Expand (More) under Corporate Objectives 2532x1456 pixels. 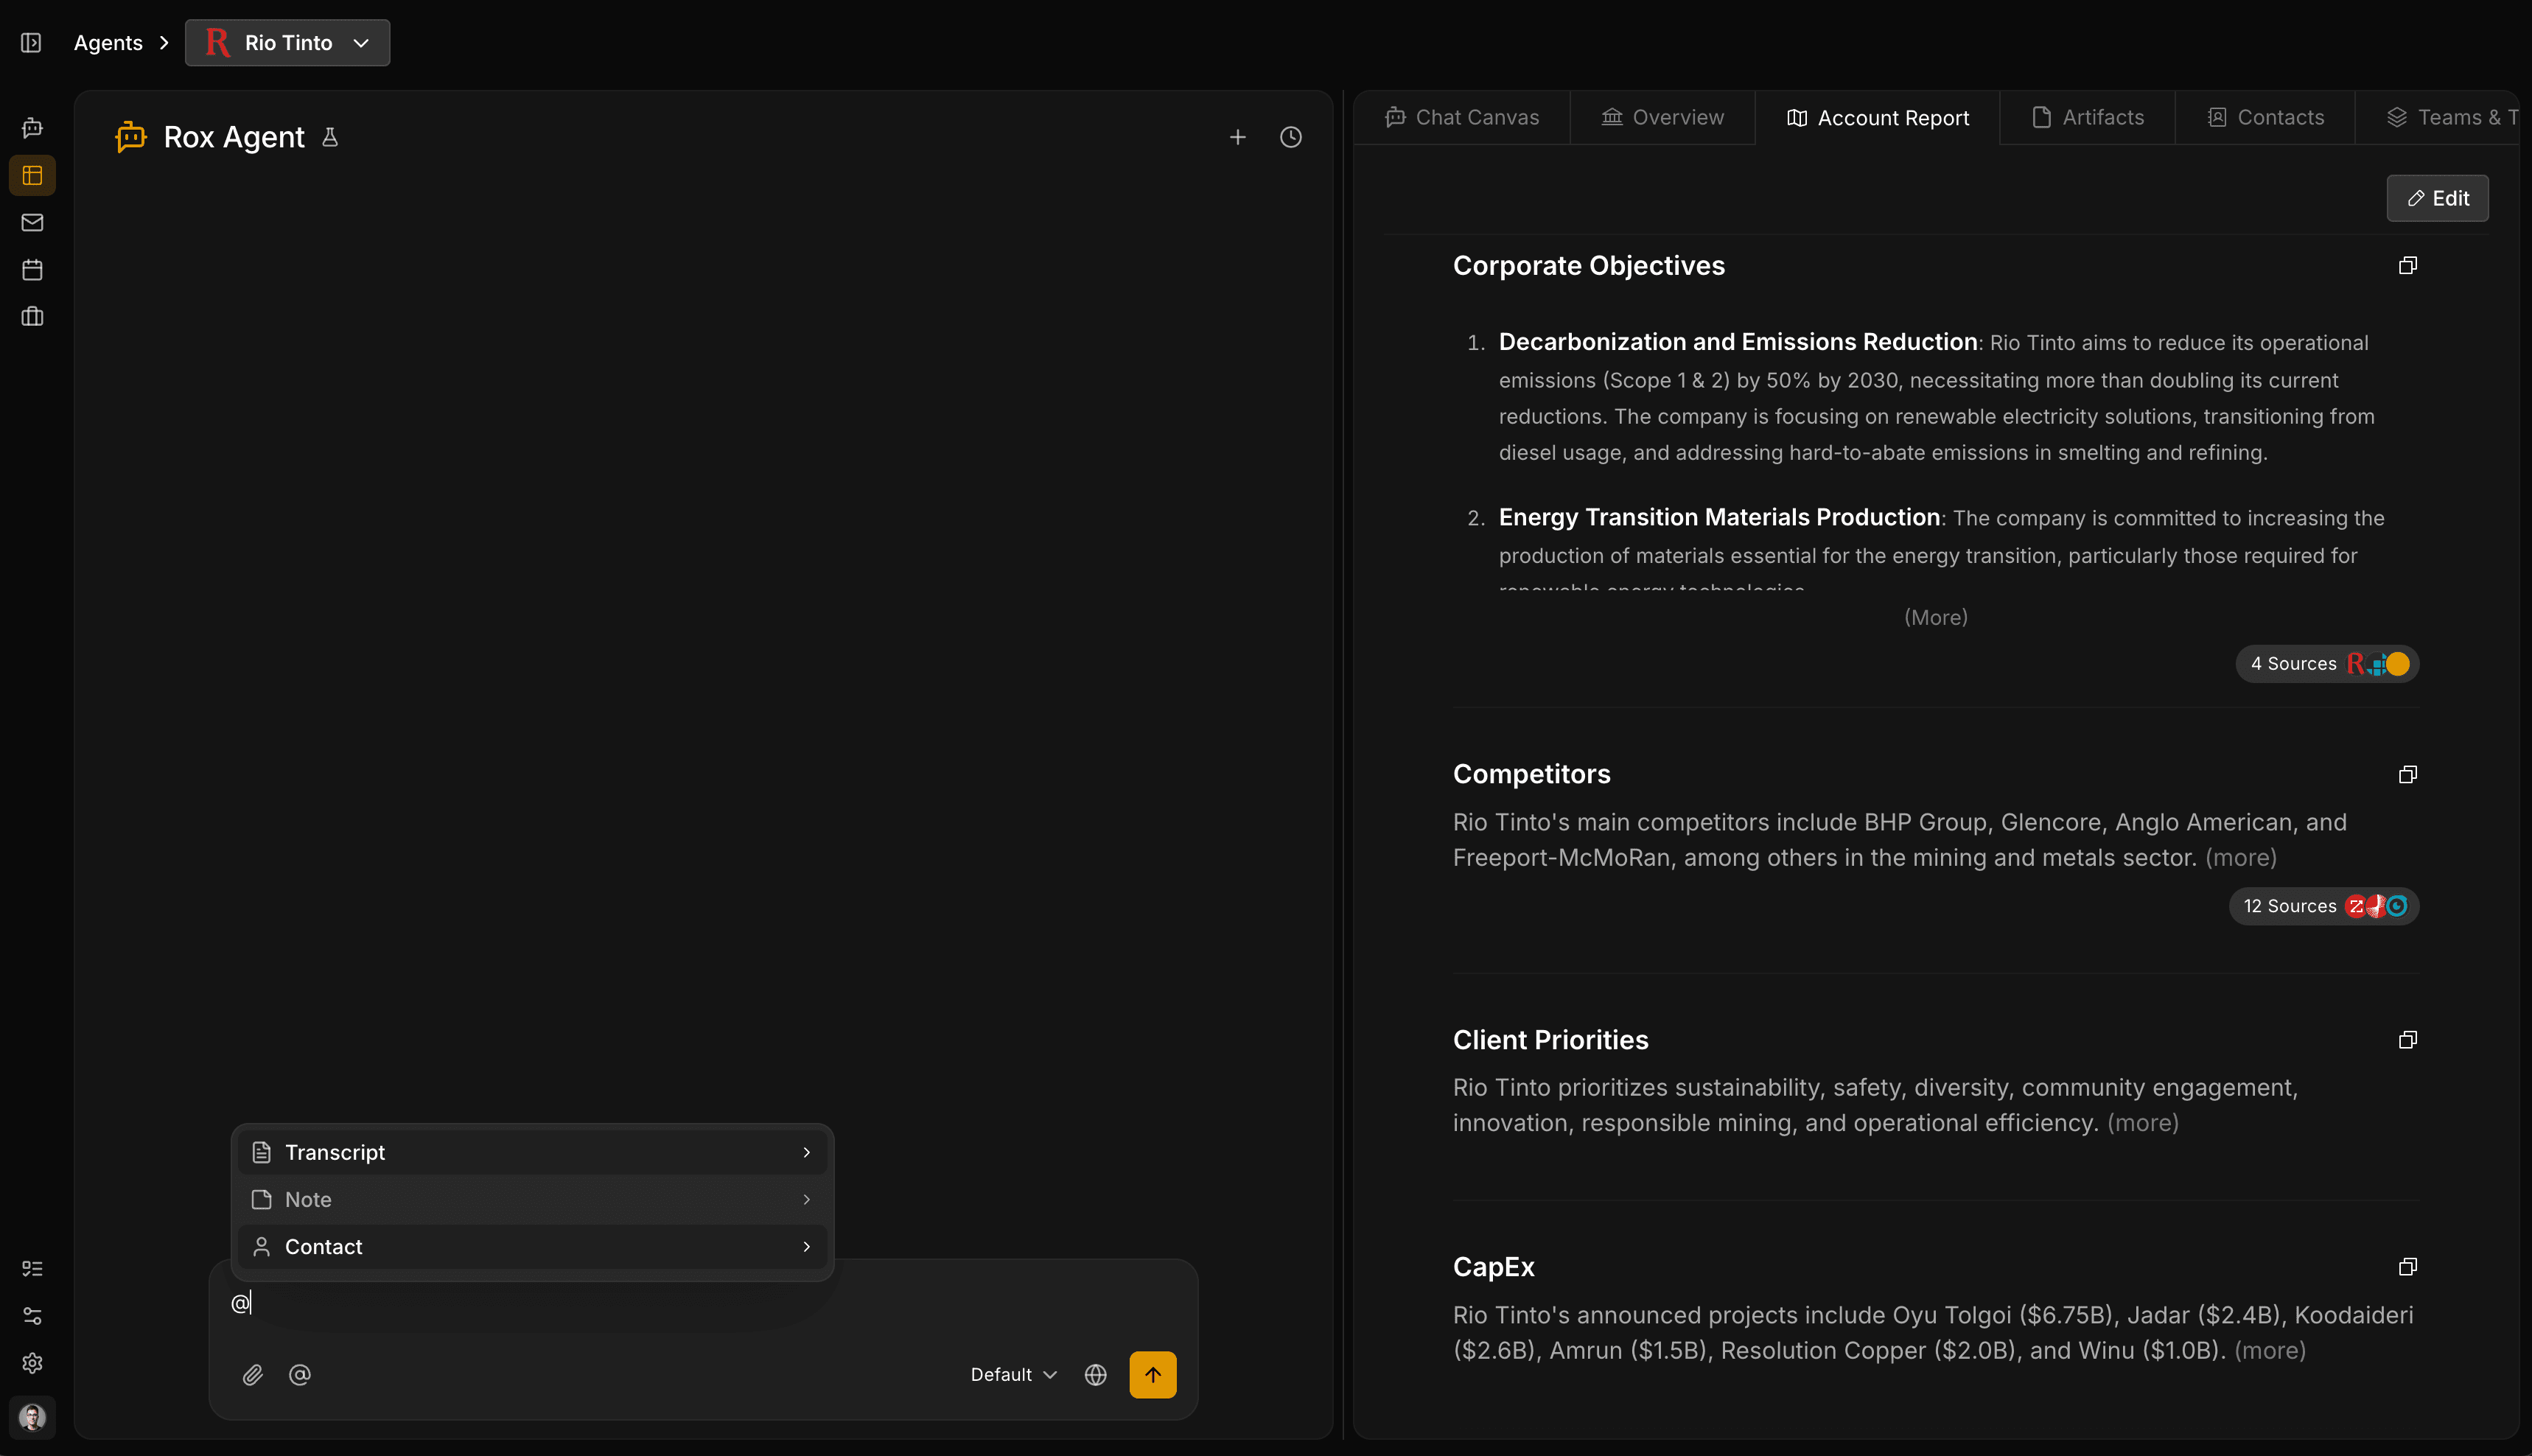pyautogui.click(x=1935, y=617)
